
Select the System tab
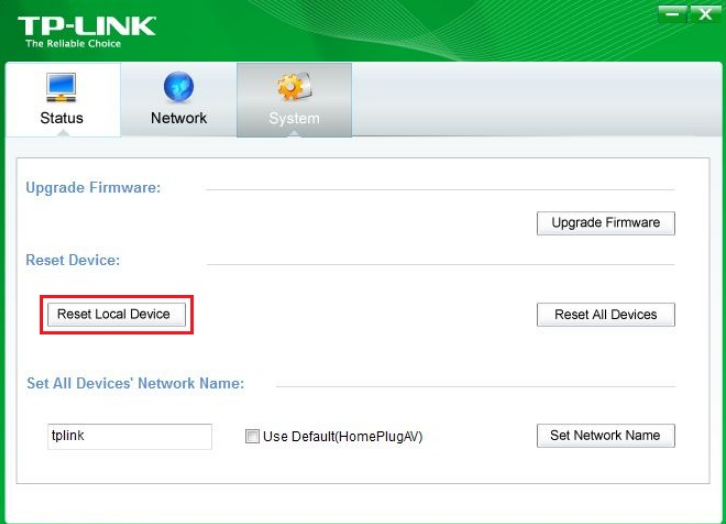[294, 100]
